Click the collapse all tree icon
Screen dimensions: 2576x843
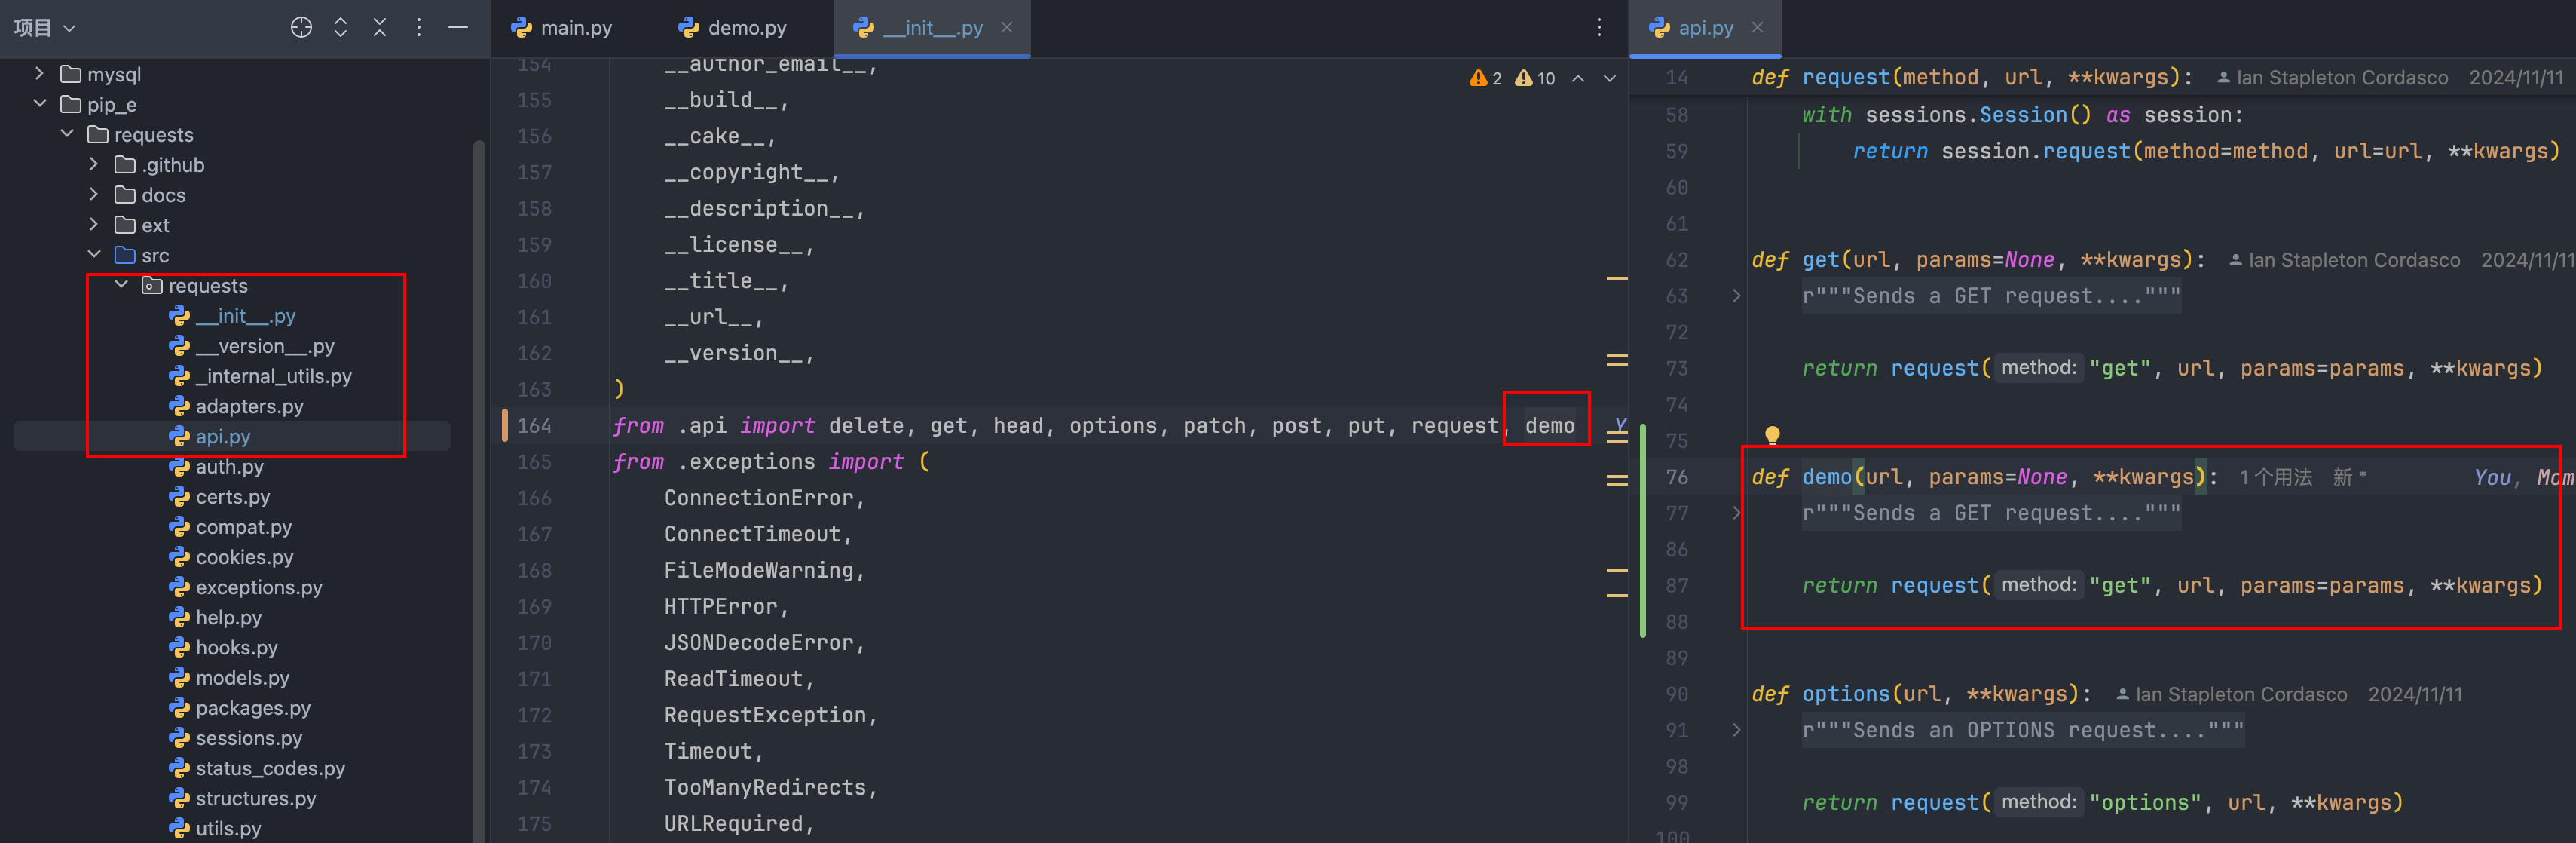380,28
